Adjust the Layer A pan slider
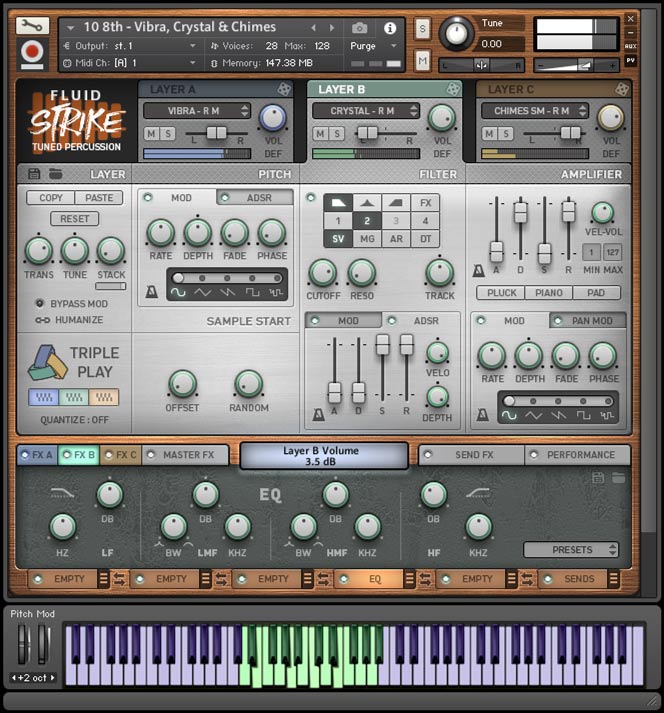 pos(216,133)
